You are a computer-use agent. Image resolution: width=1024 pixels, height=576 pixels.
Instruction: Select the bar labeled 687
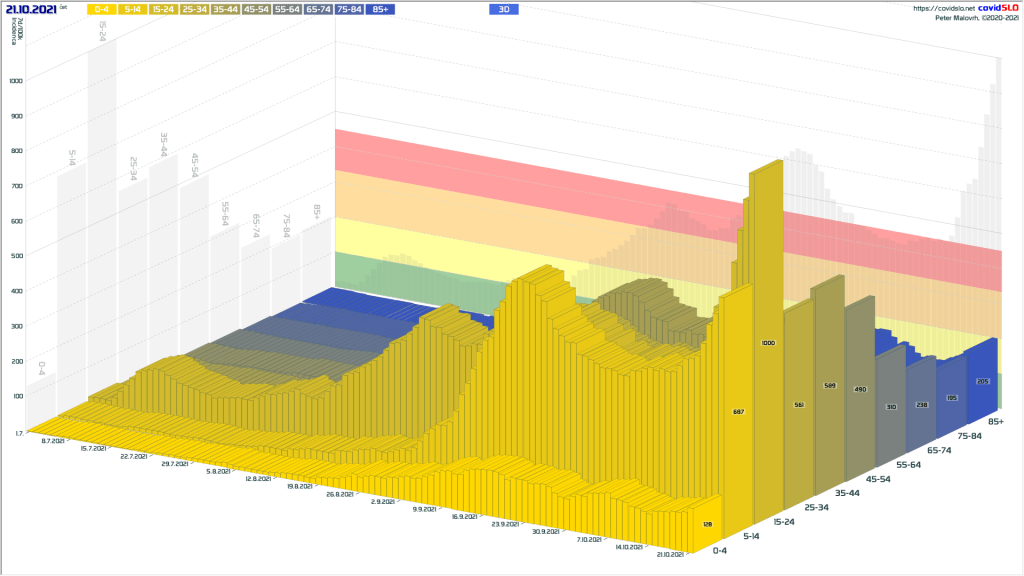tap(739, 412)
